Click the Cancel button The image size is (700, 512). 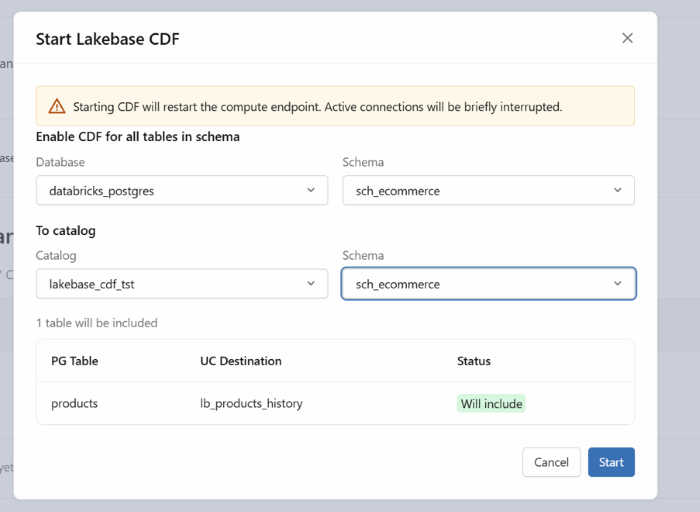pyautogui.click(x=551, y=462)
